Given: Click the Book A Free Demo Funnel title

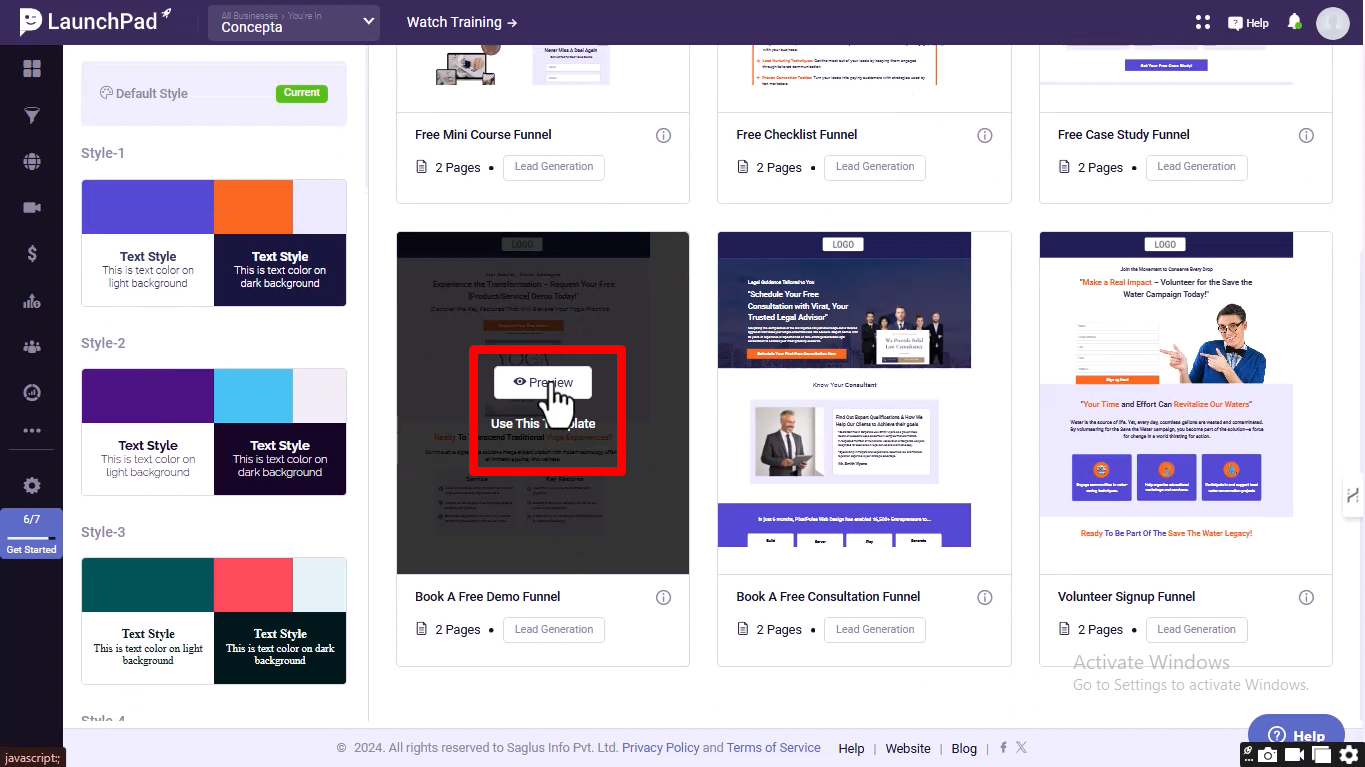Looking at the screenshot, I should click(x=488, y=597).
